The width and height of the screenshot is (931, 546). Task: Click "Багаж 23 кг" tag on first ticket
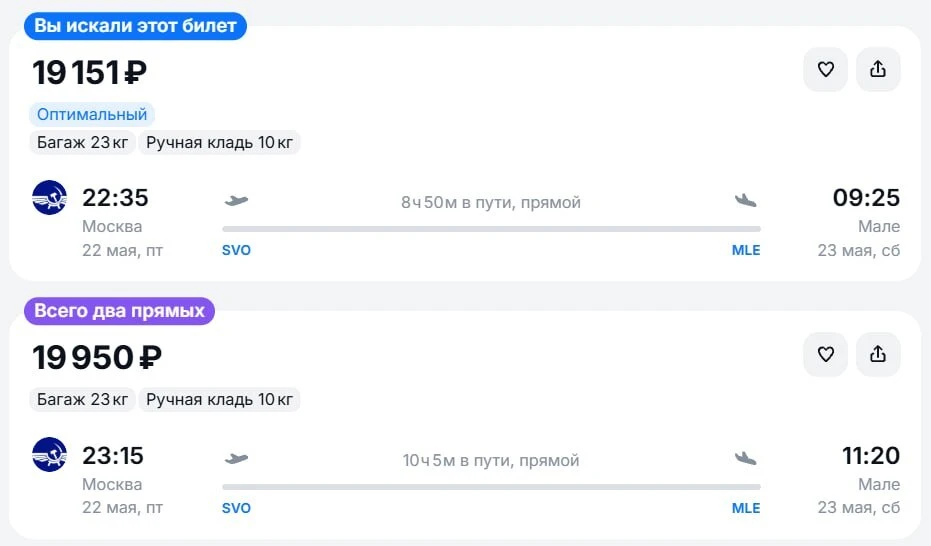pyautogui.click(x=83, y=142)
